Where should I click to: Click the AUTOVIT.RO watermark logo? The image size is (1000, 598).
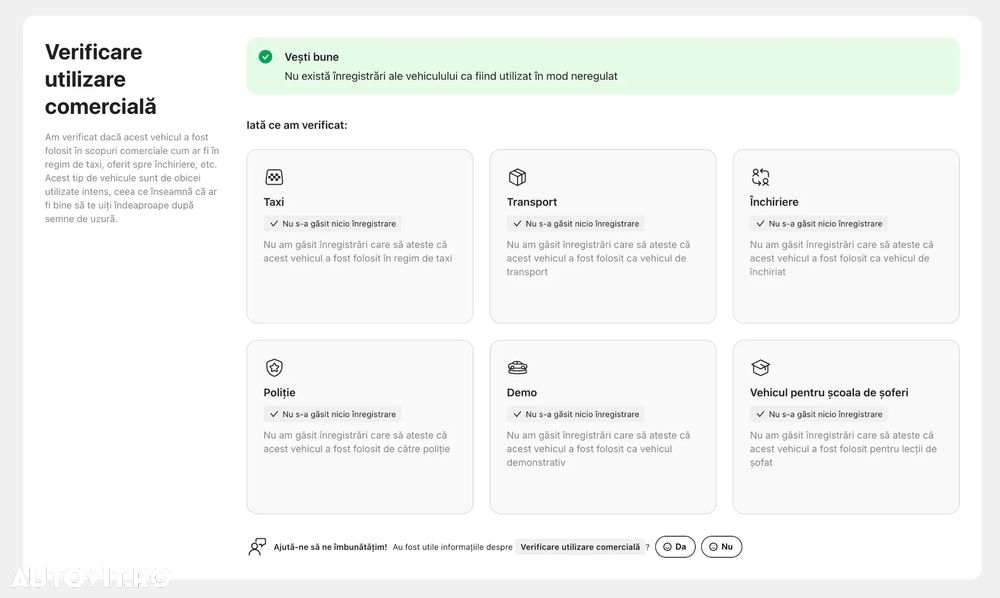pyautogui.click(x=90, y=577)
